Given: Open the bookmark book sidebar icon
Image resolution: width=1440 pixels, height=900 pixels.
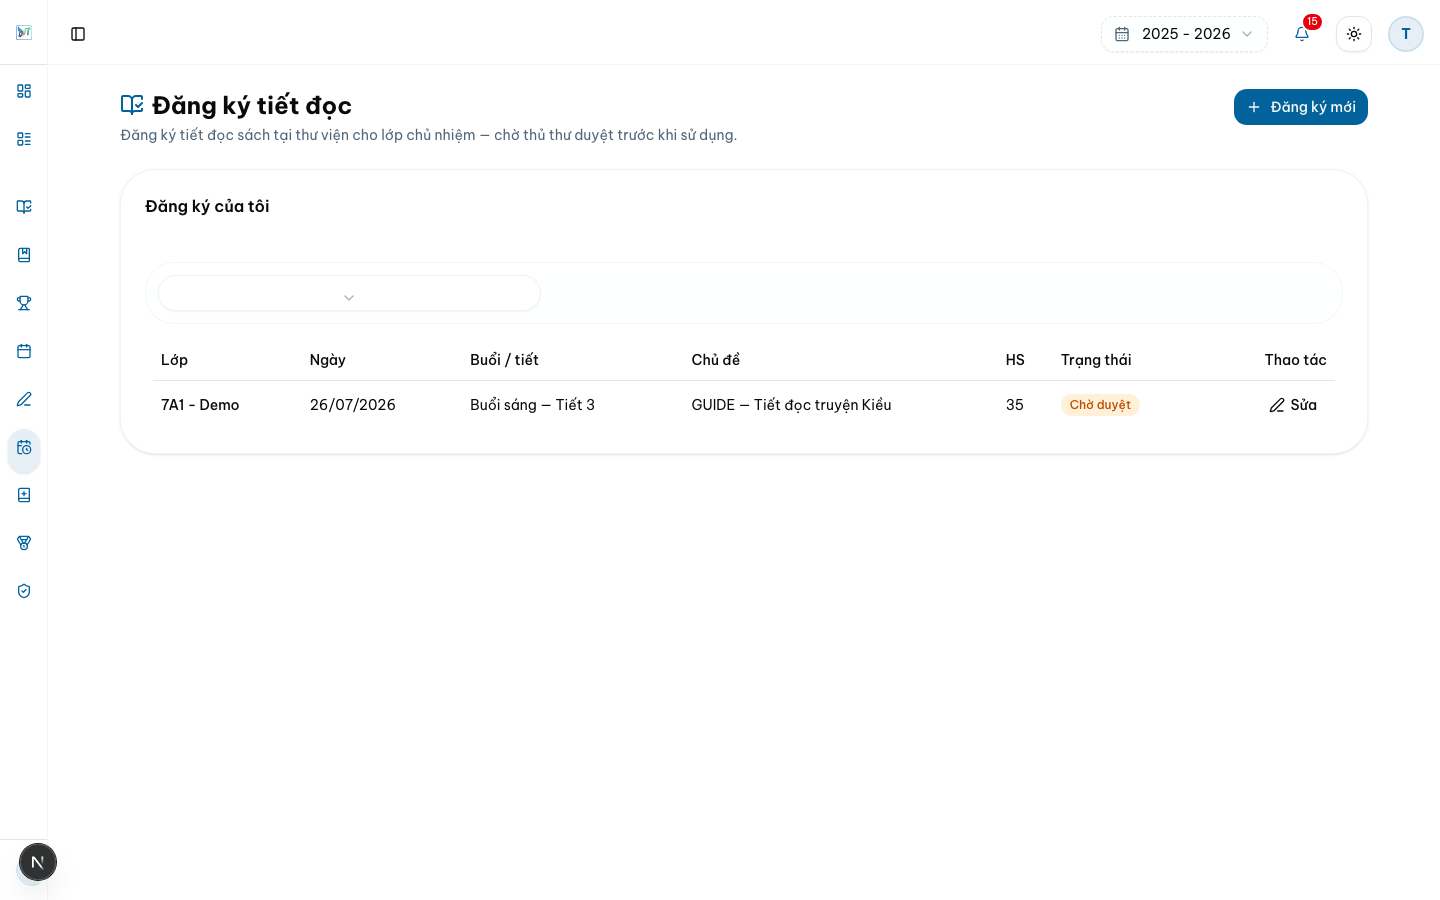Looking at the screenshot, I should [x=24, y=255].
